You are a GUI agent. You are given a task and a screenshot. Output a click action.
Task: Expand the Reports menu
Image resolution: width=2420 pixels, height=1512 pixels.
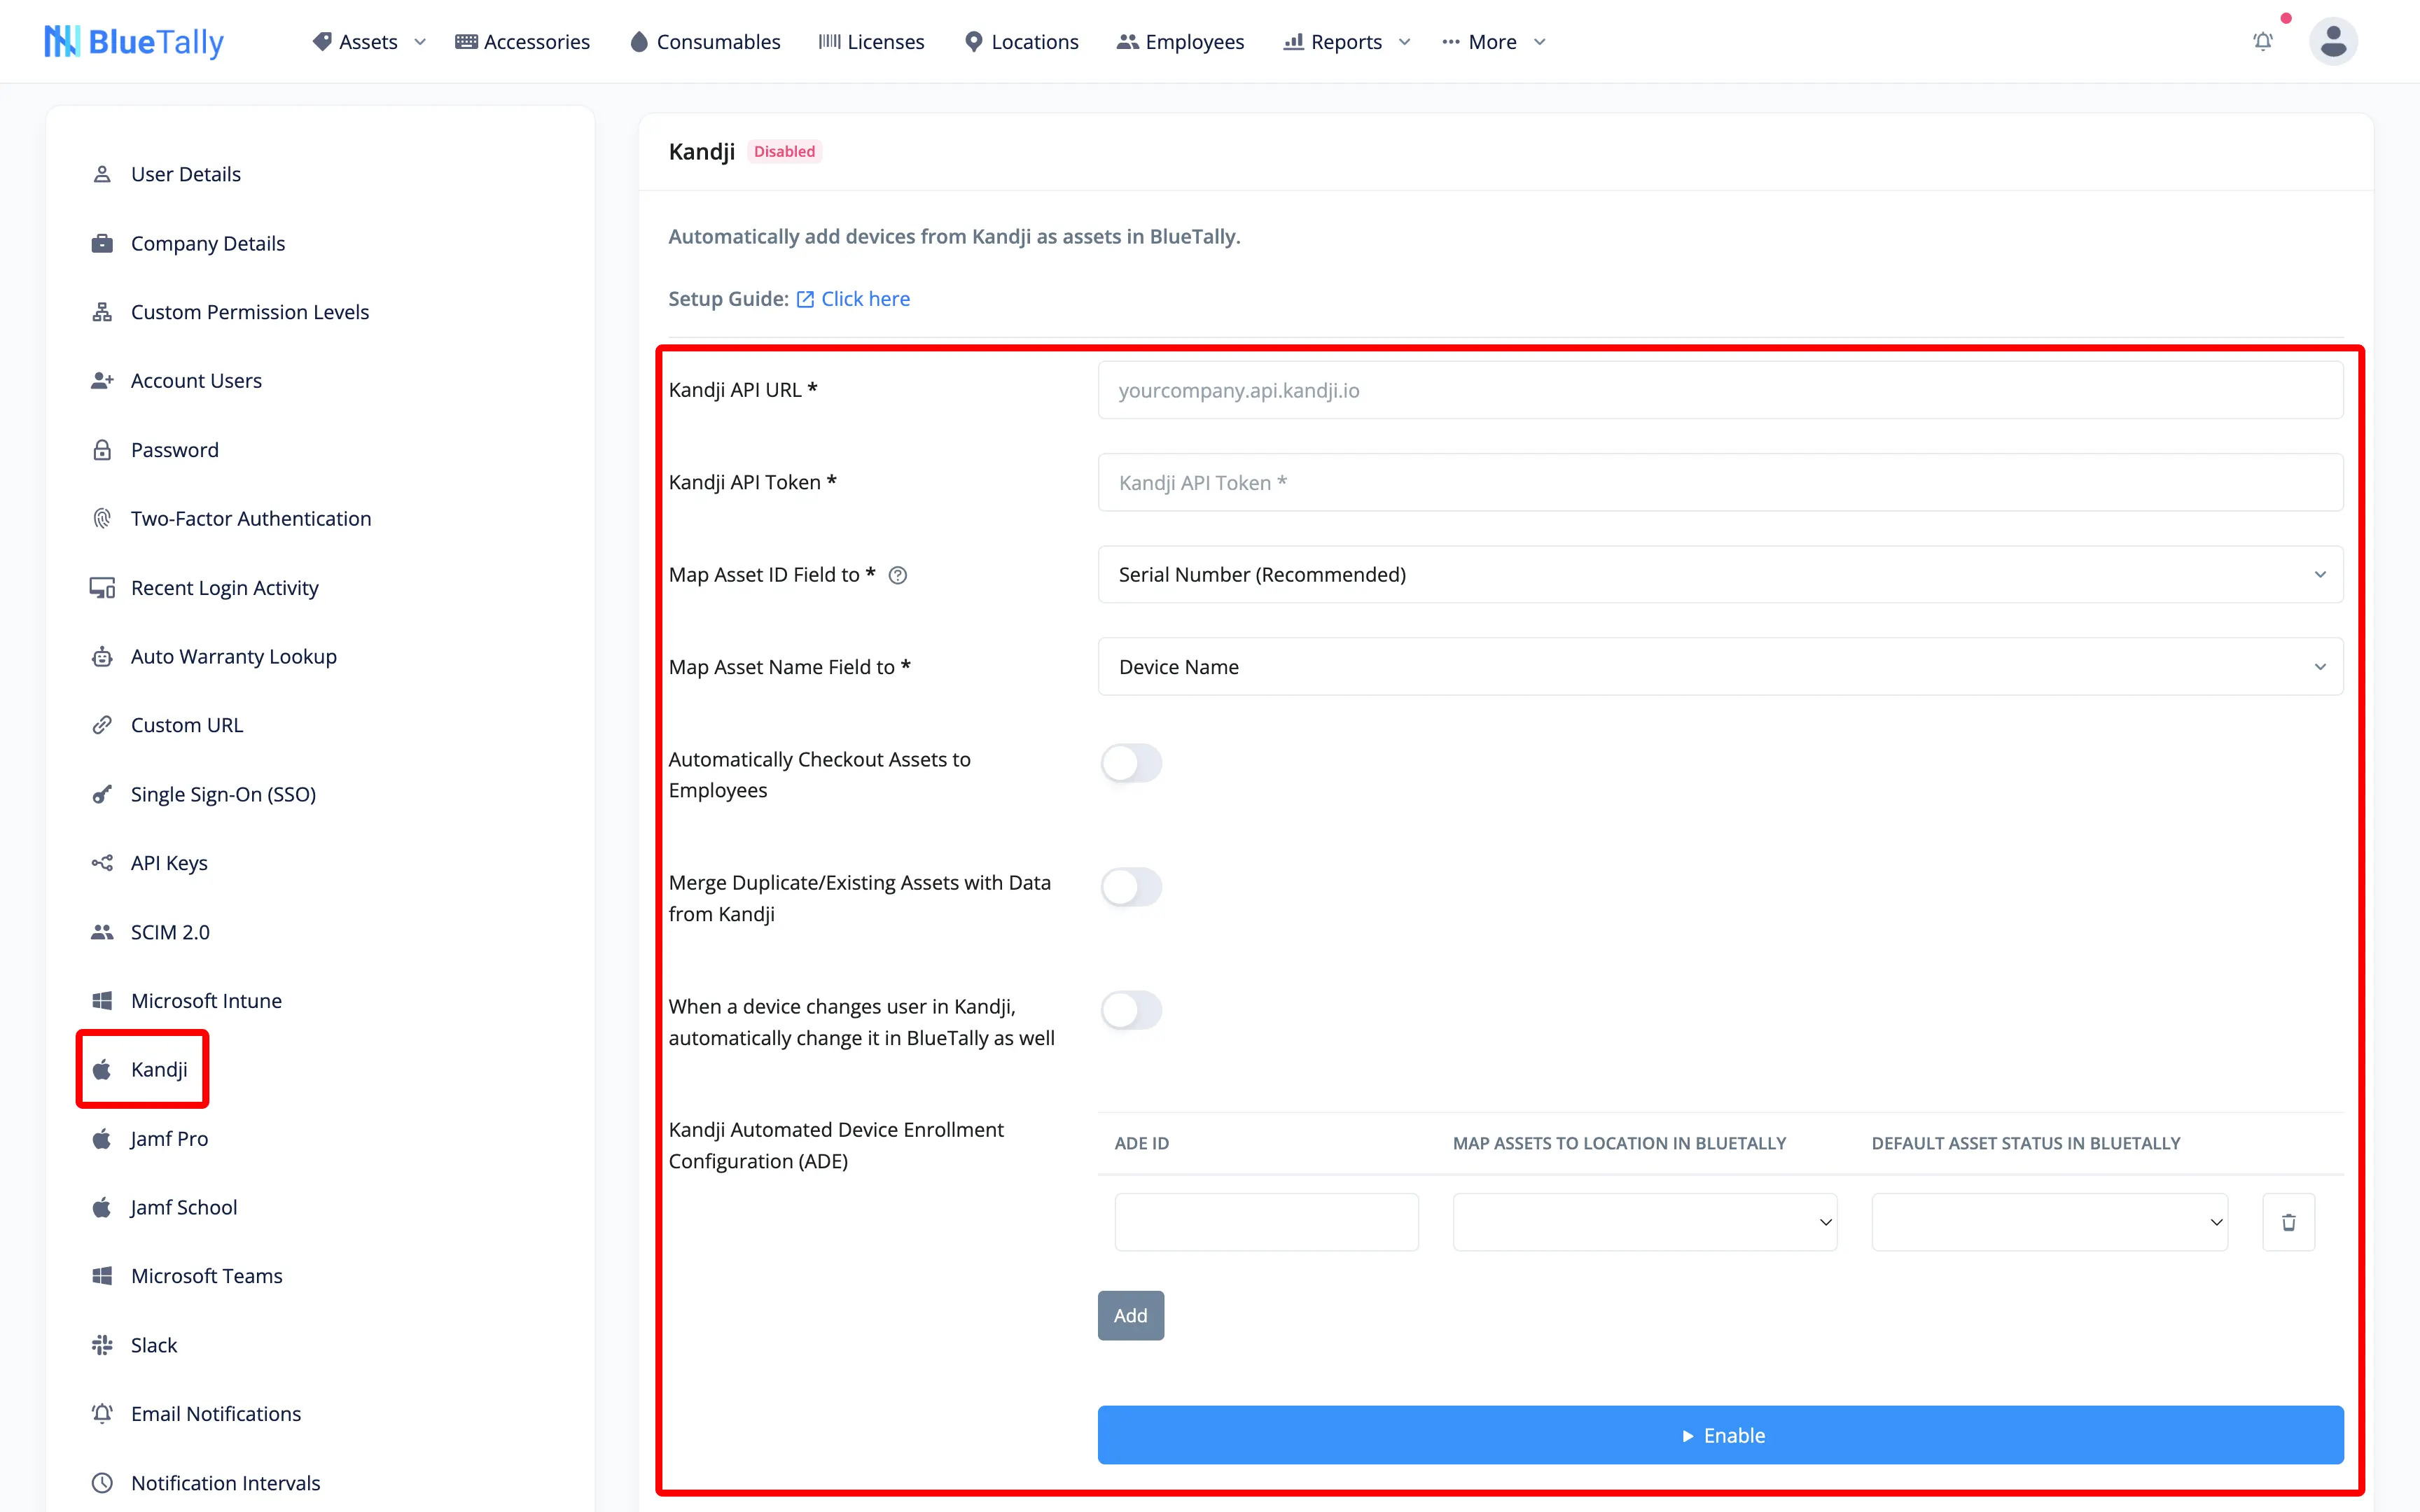tap(1346, 42)
